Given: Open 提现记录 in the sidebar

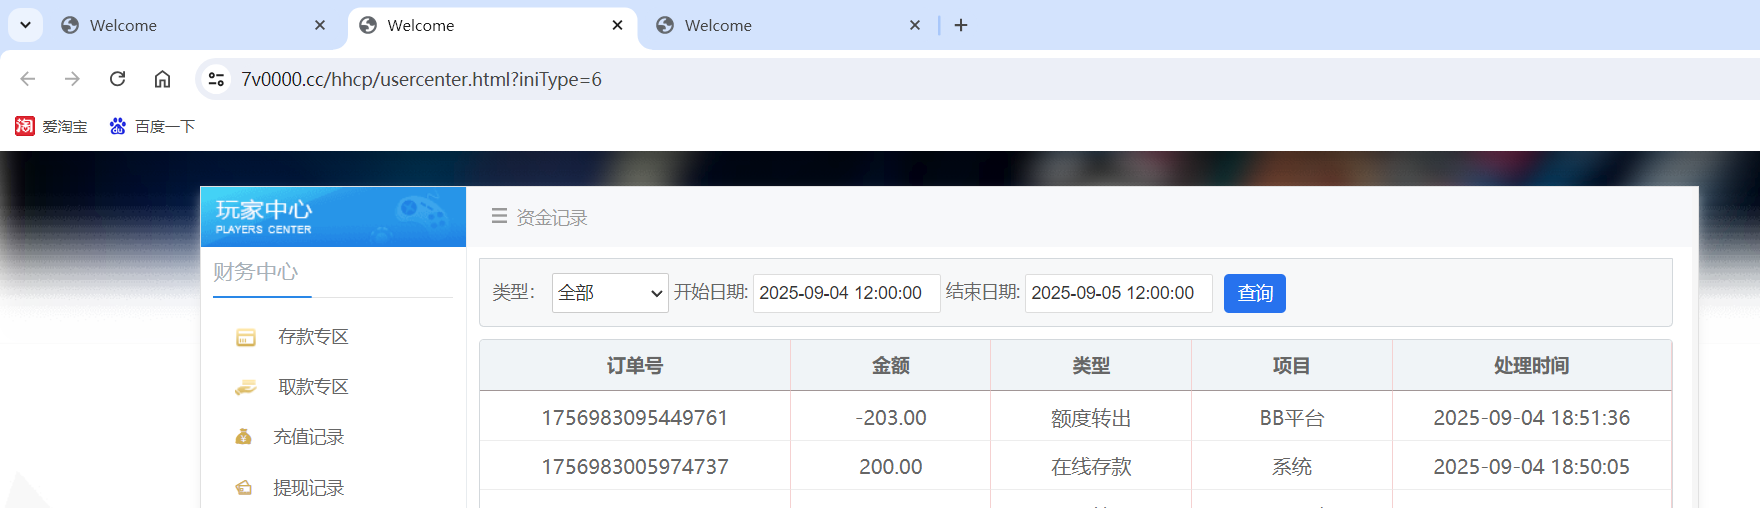Looking at the screenshot, I should tap(308, 488).
